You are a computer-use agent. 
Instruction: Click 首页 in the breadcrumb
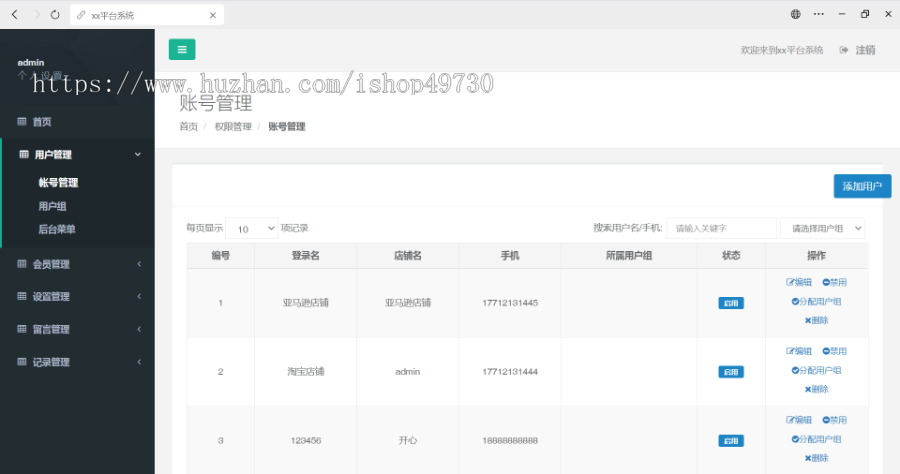coord(188,127)
